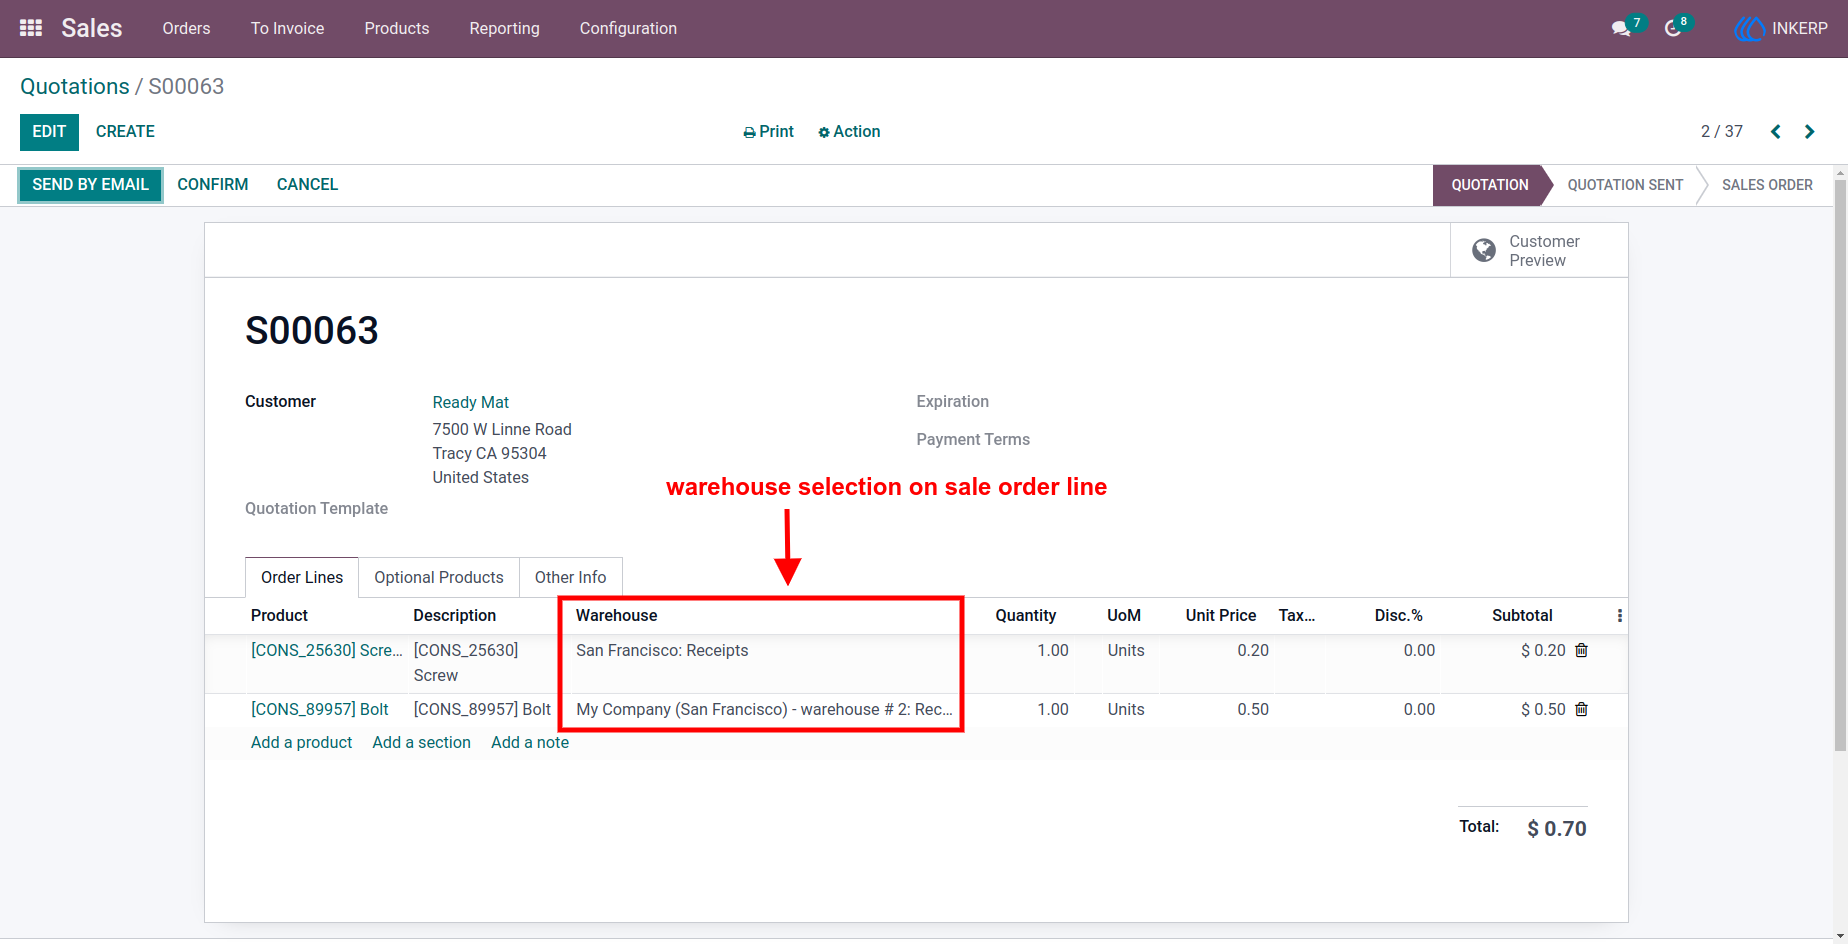Click Add a section link
The width and height of the screenshot is (1848, 944).
[421, 742]
